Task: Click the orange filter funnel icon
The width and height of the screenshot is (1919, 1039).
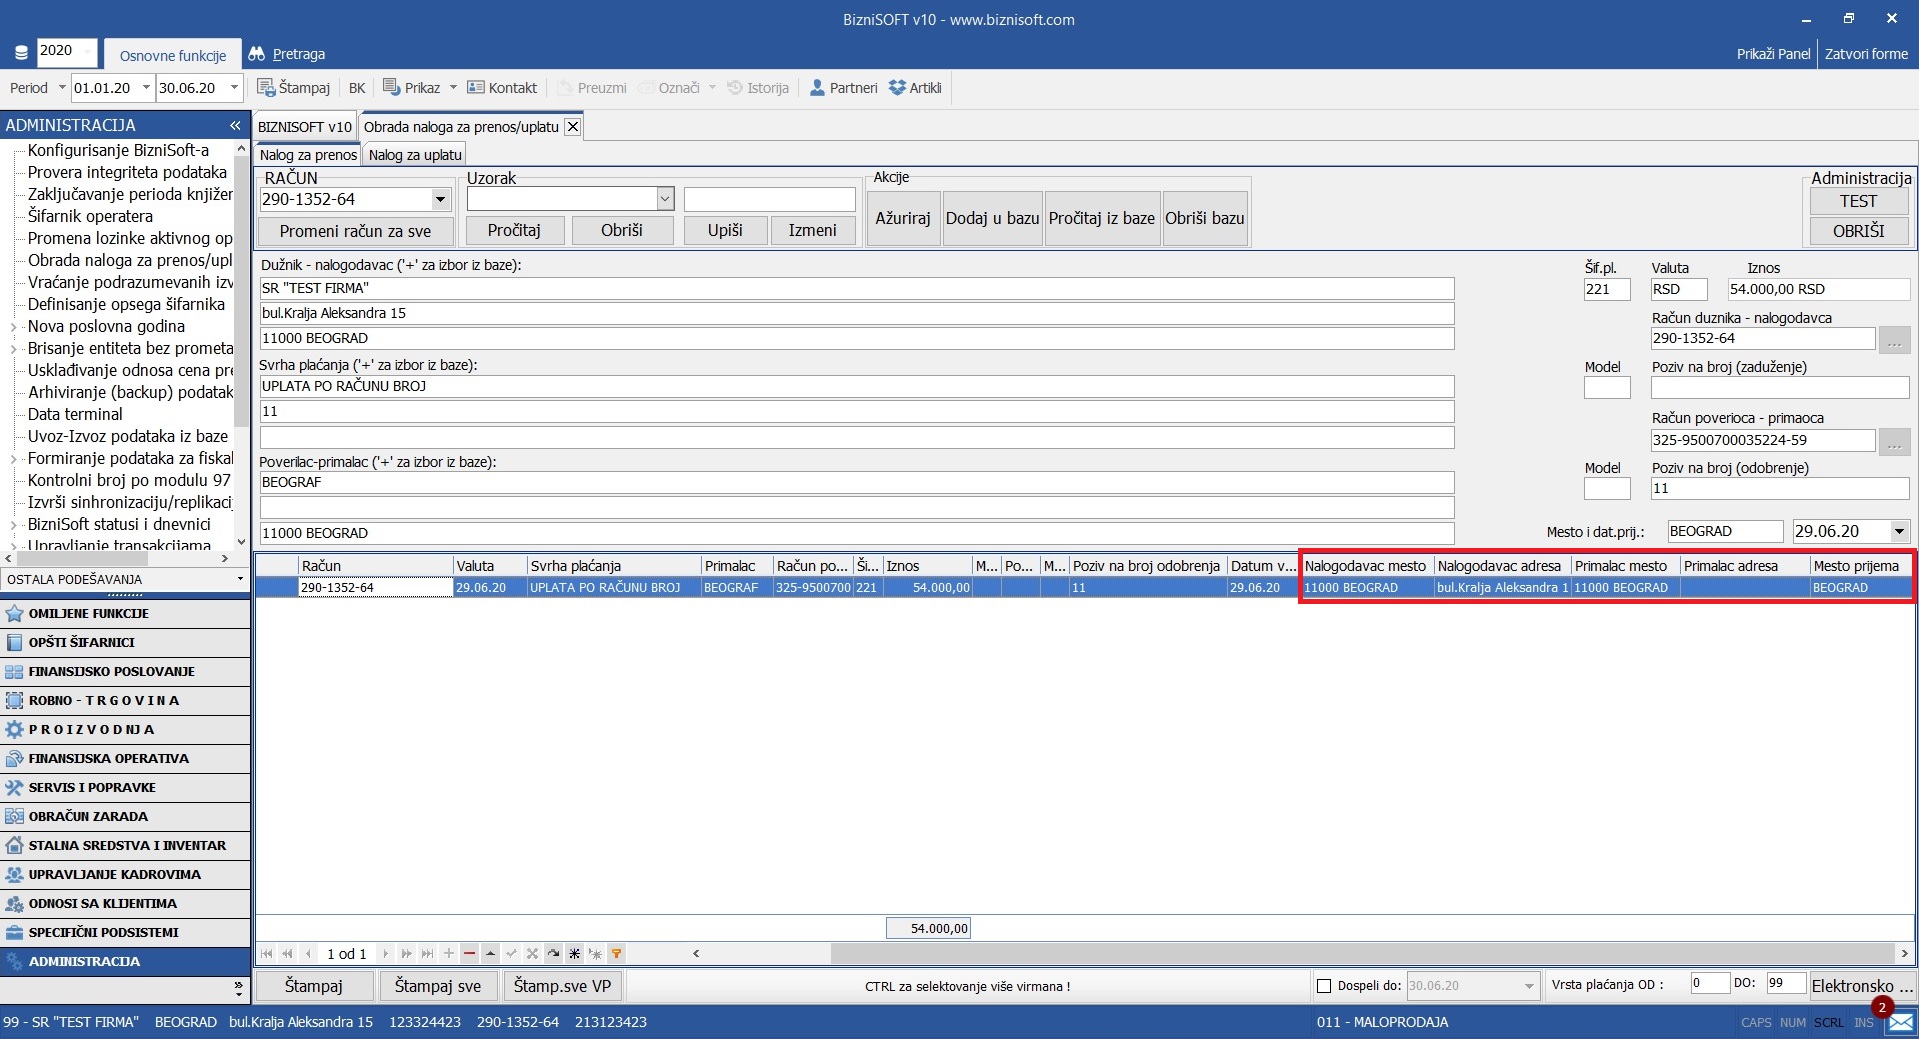Action: pyautogui.click(x=617, y=954)
